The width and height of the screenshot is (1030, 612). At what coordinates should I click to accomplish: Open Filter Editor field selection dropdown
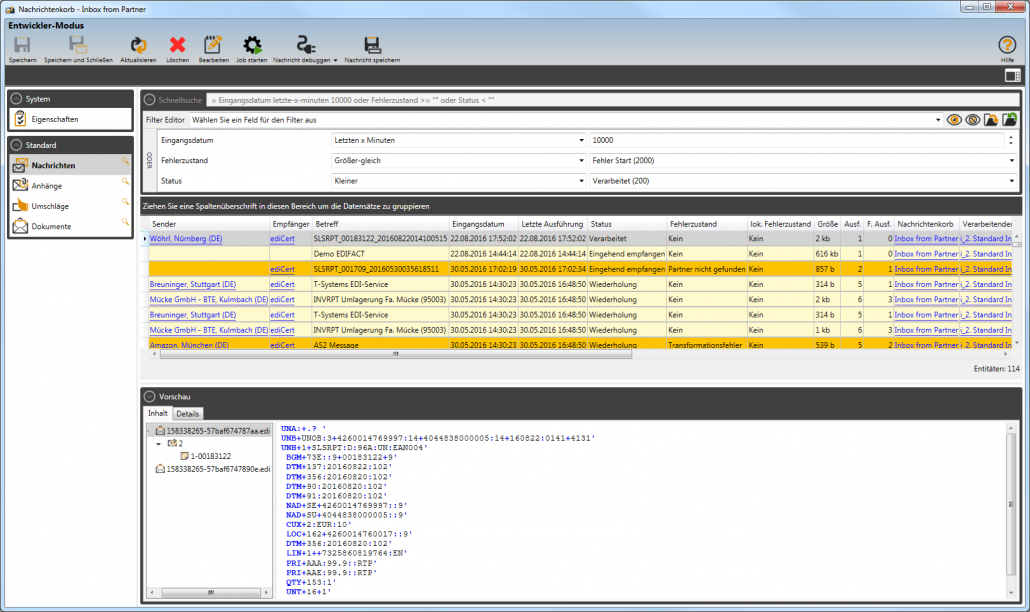click(x=937, y=120)
